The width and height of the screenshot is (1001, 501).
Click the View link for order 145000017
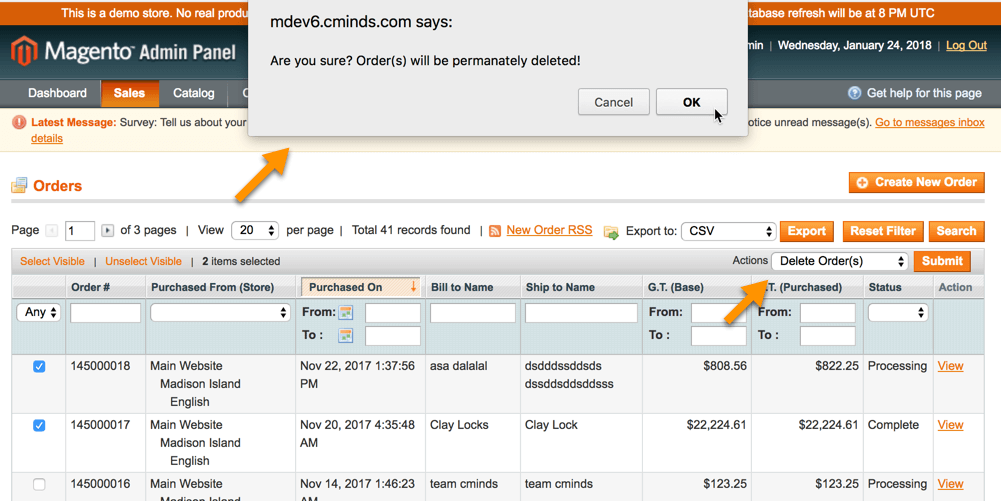950,425
